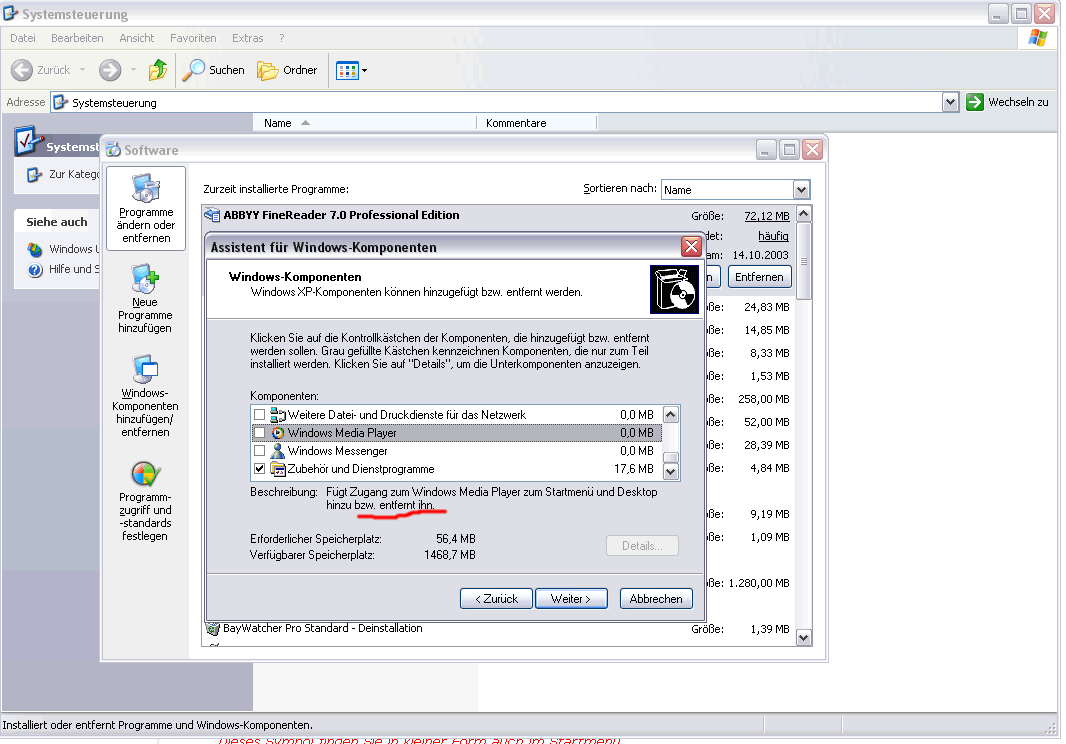The width and height of the screenshot is (1066, 744).
Task: Click the Adresse input field
Action: coord(496,102)
